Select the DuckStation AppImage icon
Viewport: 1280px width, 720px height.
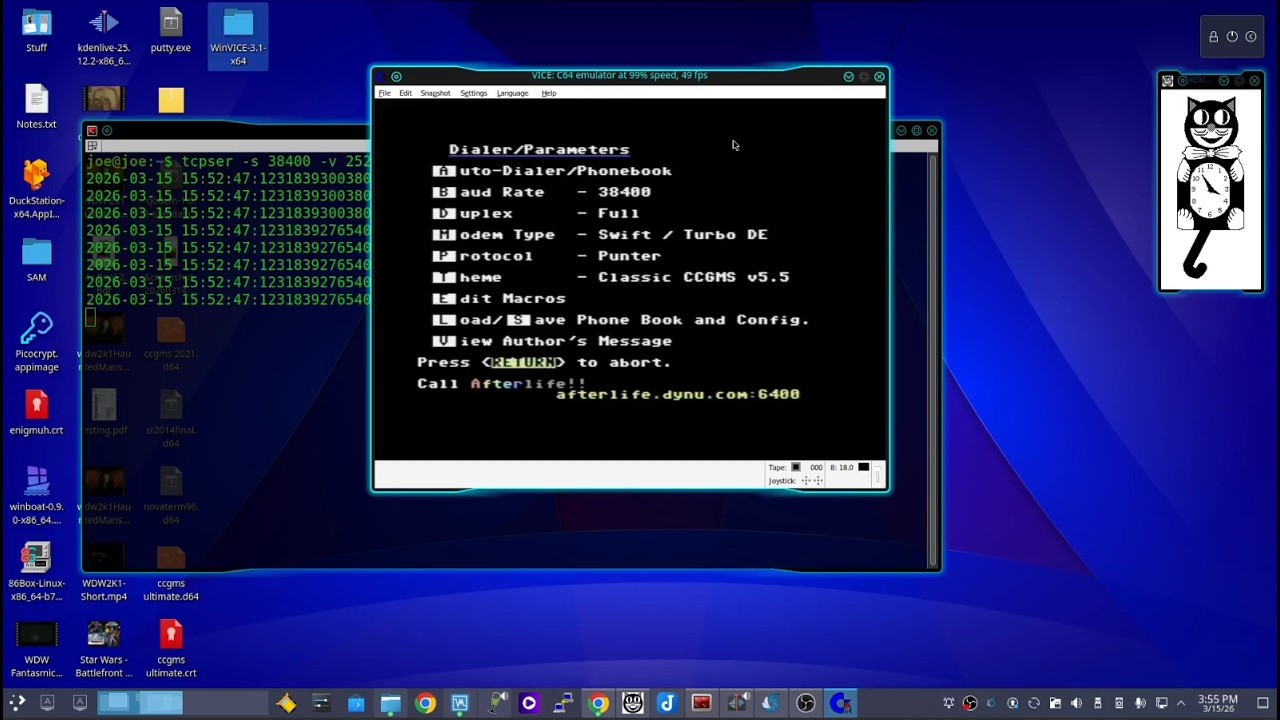[36, 190]
